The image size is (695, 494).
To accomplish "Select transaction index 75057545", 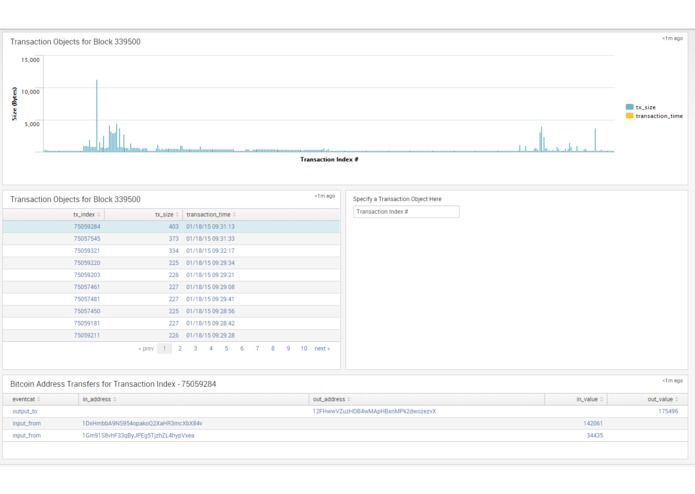I will coord(87,239).
